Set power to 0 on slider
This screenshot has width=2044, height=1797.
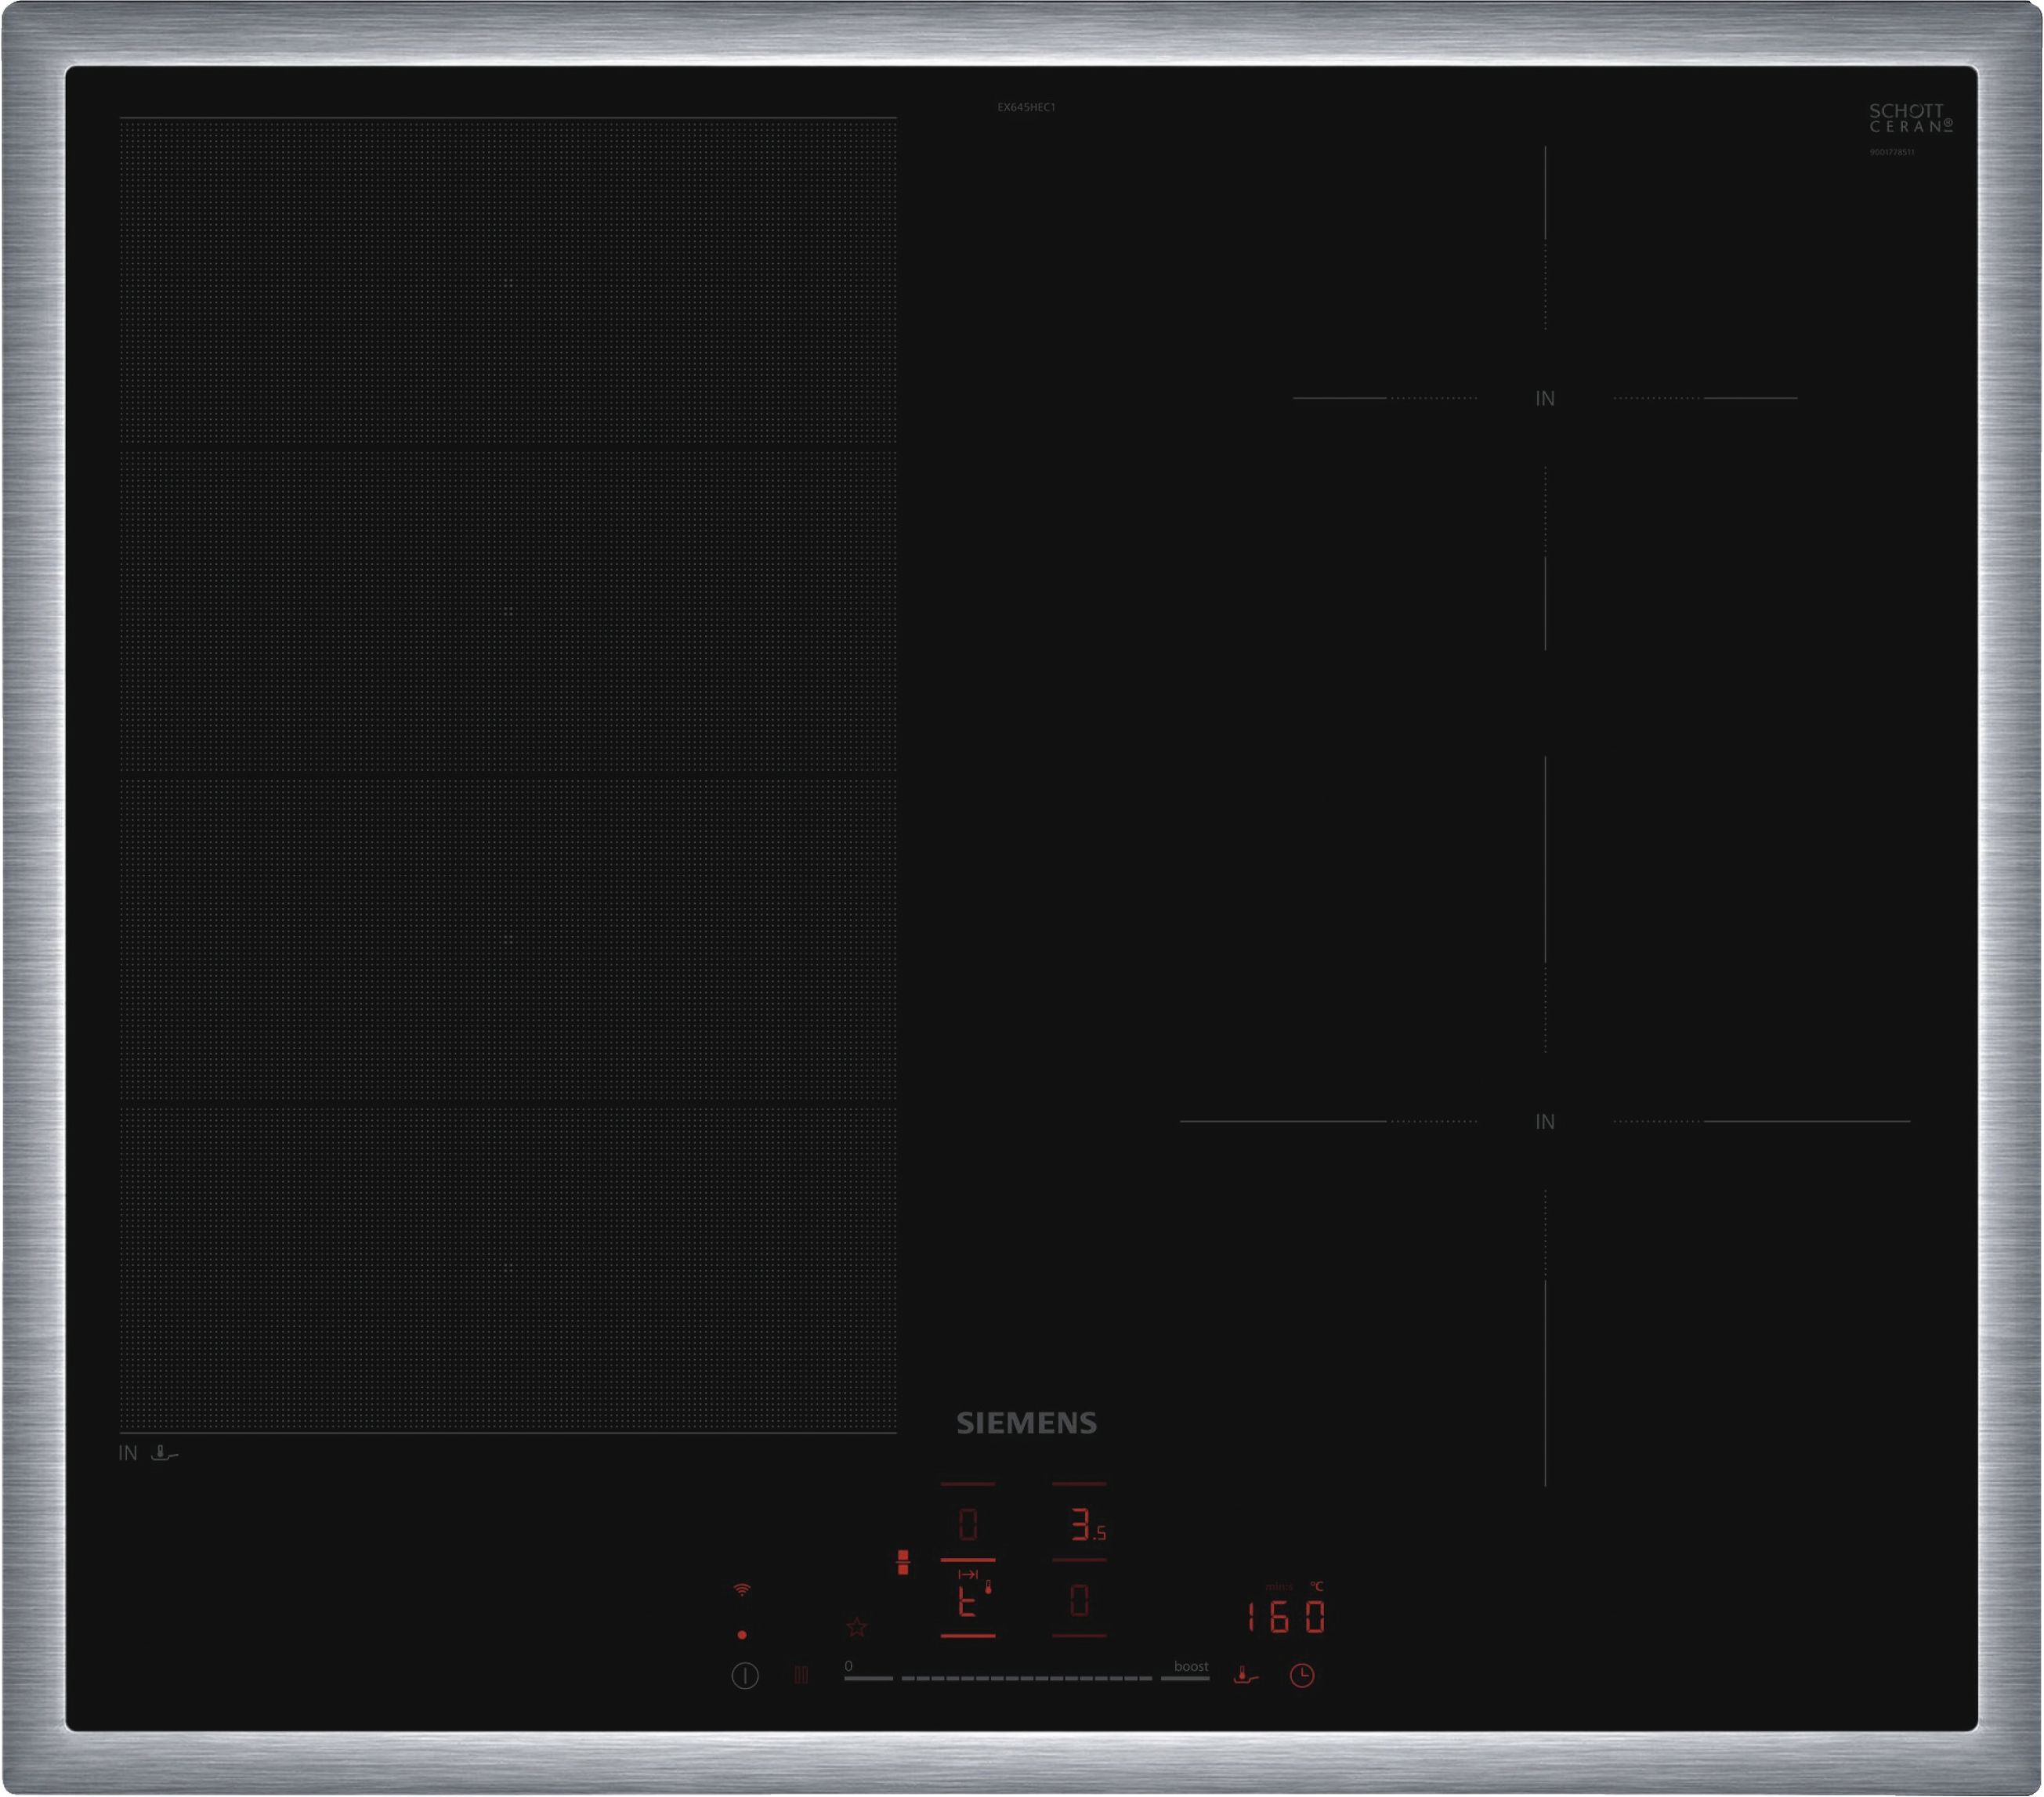click(x=868, y=1679)
